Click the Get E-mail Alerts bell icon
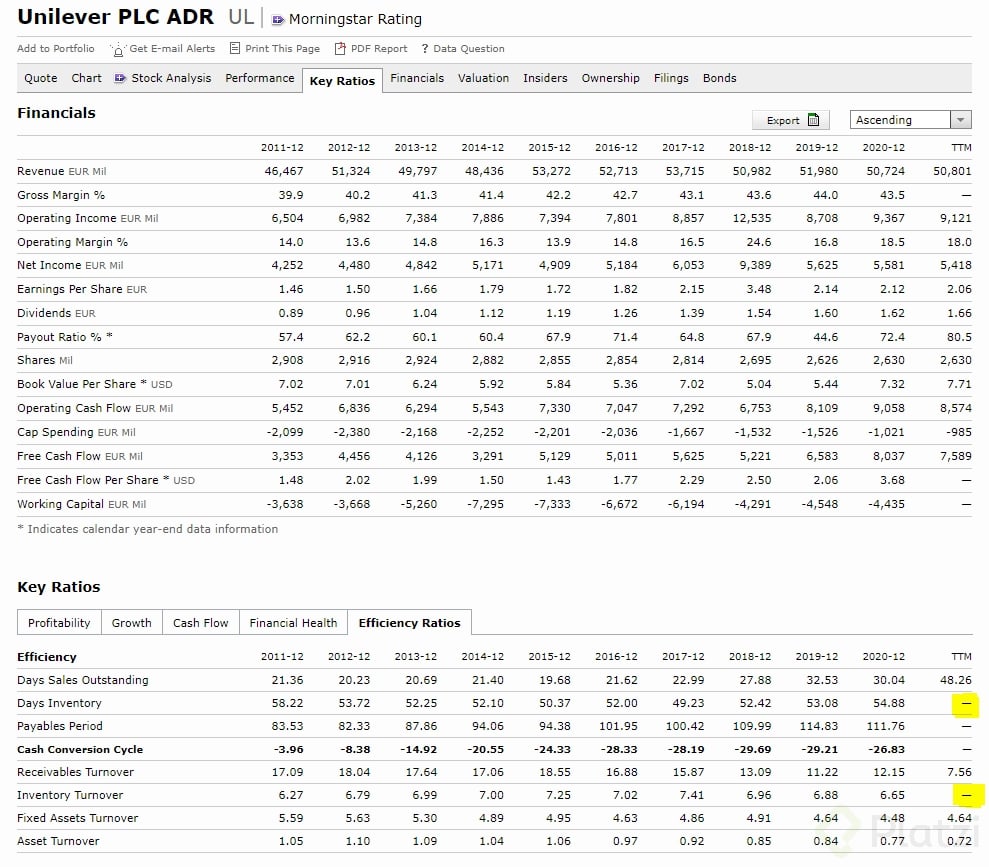Image resolution: width=989 pixels, height=867 pixels. (117, 49)
